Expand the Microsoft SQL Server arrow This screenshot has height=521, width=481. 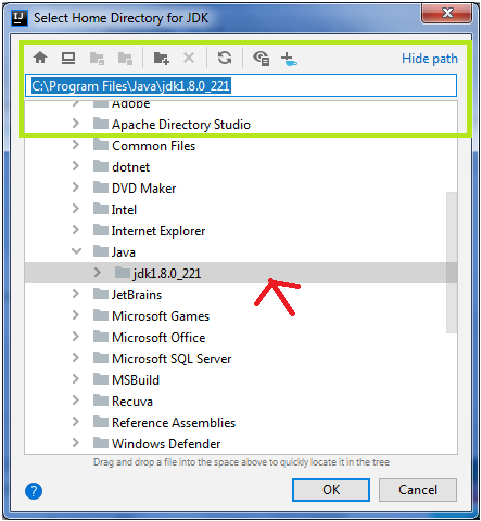point(76,358)
